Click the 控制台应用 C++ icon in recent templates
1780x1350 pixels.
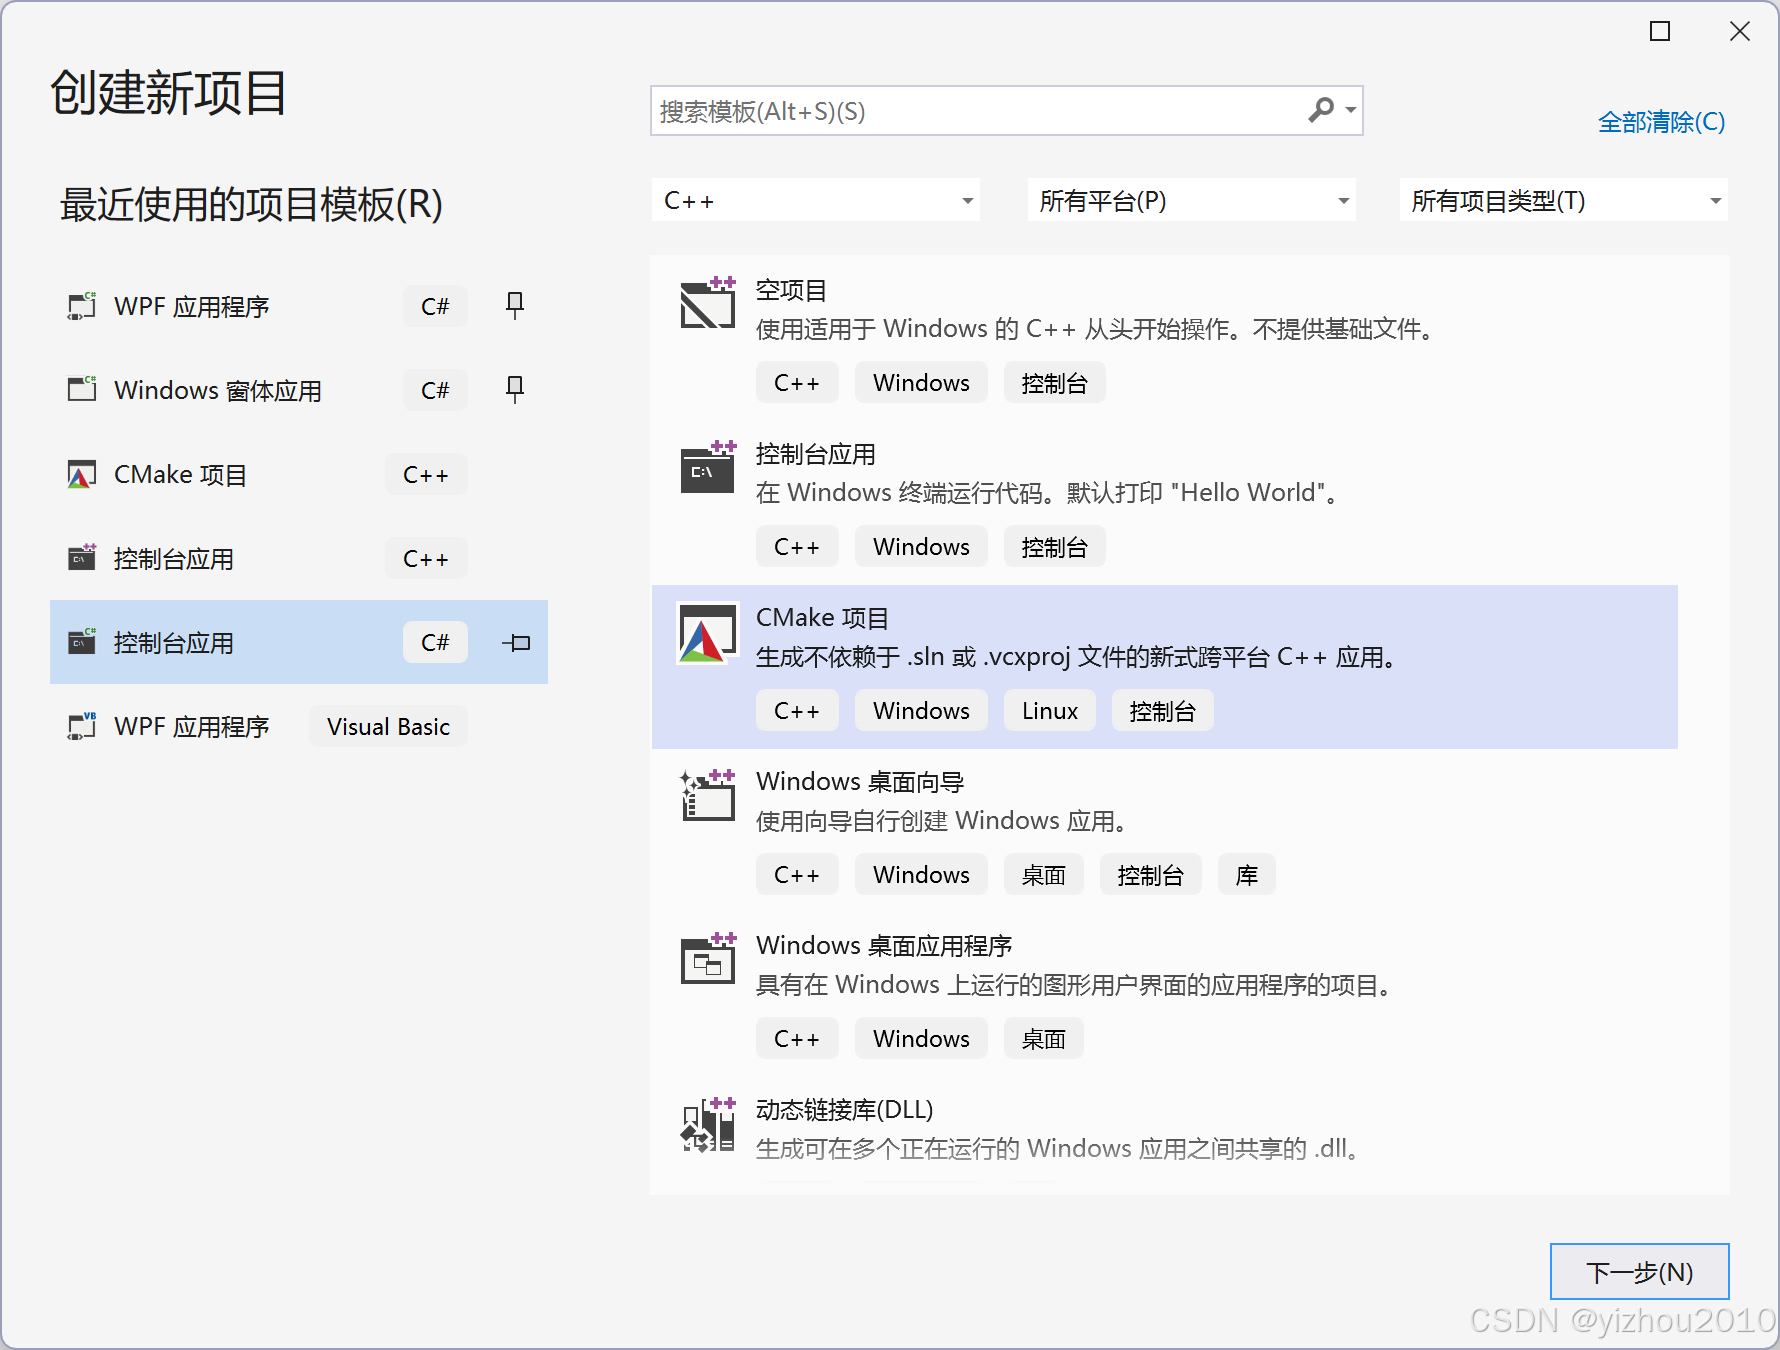[x=82, y=558]
